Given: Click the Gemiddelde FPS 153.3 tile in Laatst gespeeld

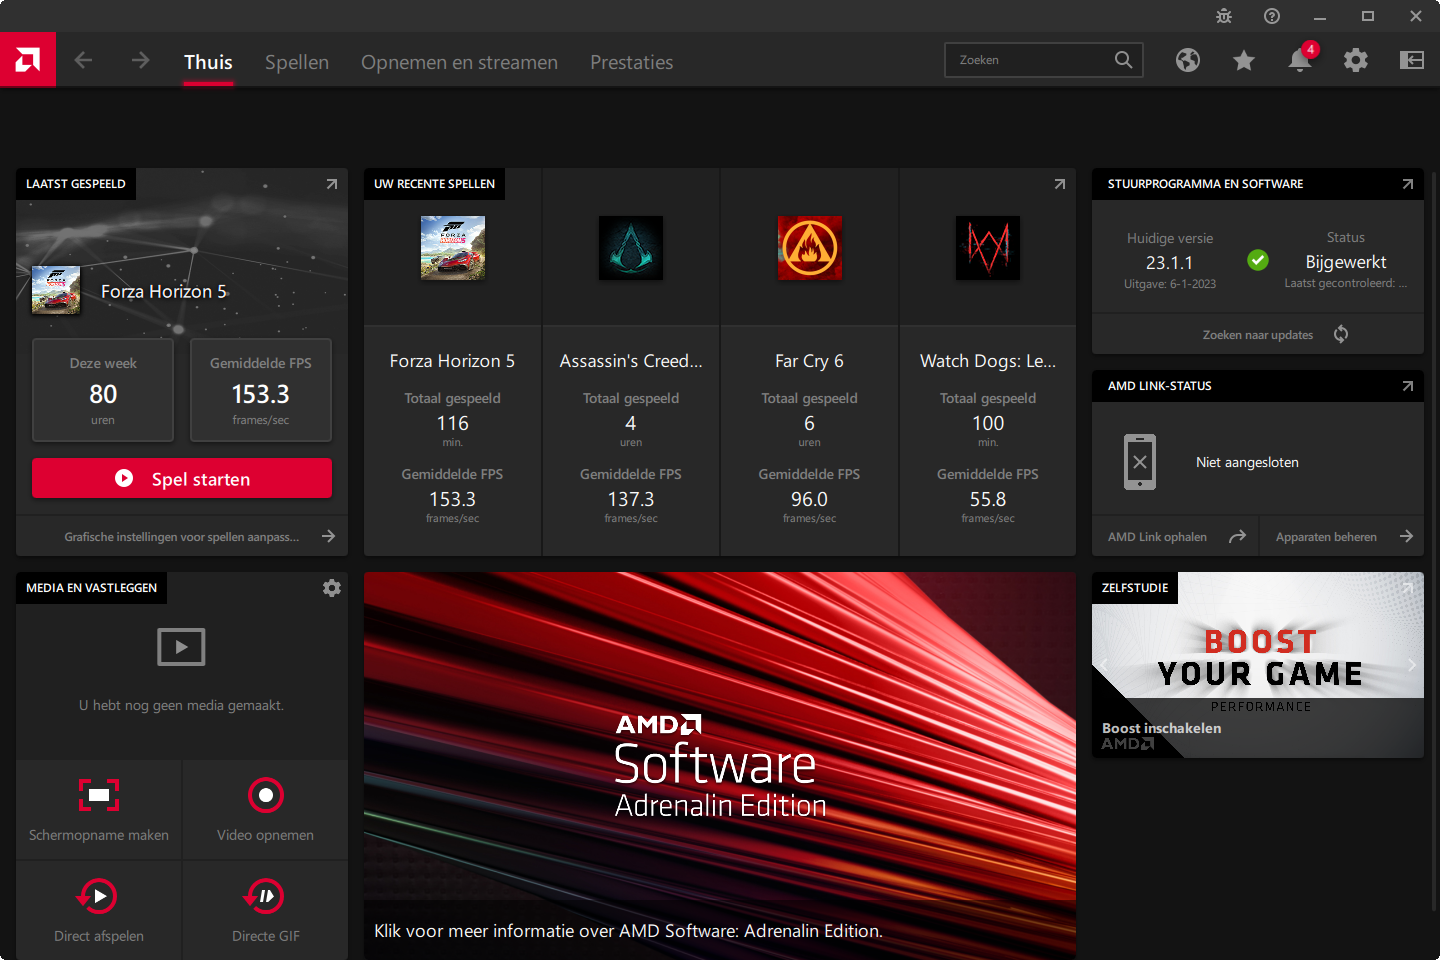Looking at the screenshot, I should pos(261,390).
